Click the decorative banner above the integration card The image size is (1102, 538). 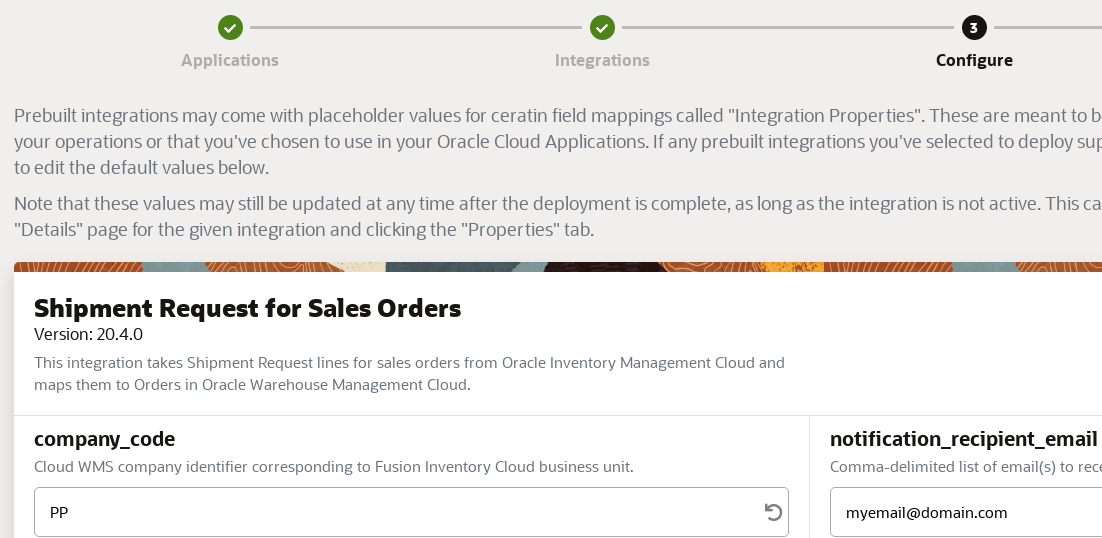click(550, 267)
